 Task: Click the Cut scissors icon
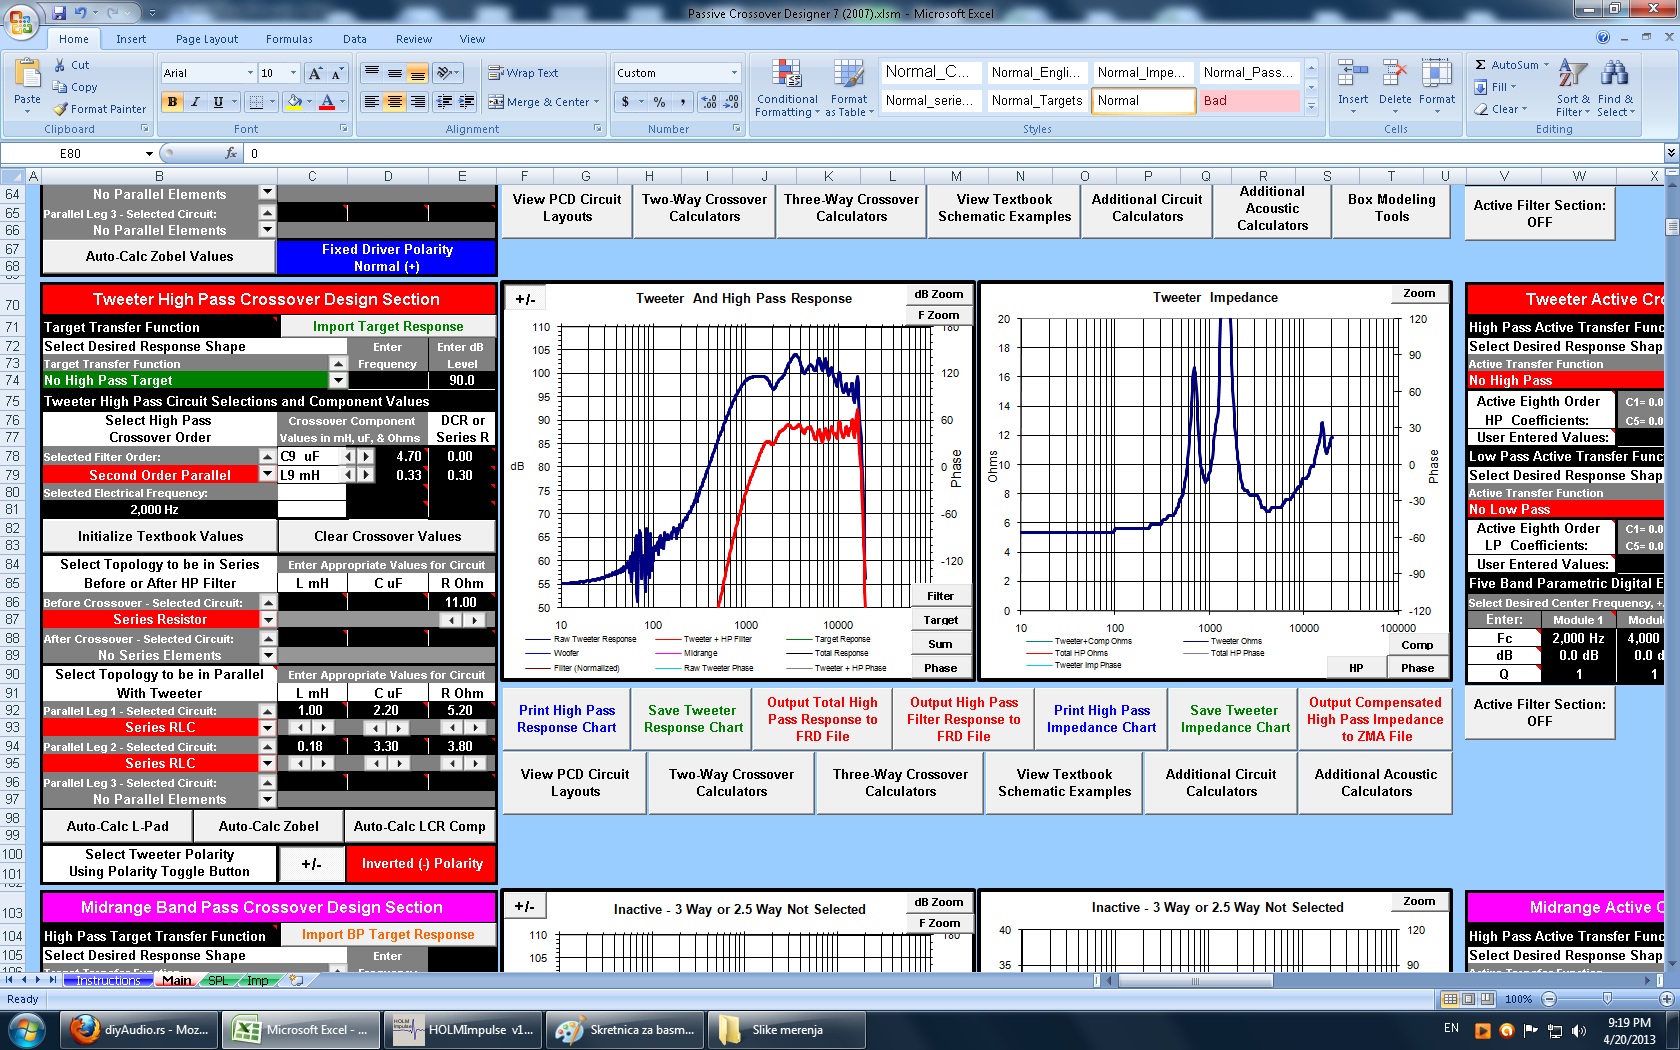pyautogui.click(x=59, y=65)
